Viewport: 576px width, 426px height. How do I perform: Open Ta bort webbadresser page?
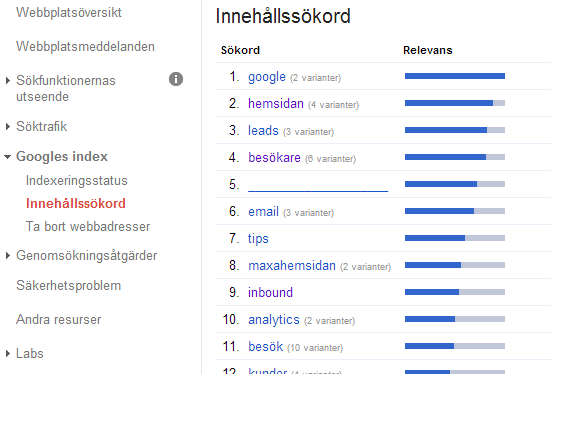click(88, 227)
